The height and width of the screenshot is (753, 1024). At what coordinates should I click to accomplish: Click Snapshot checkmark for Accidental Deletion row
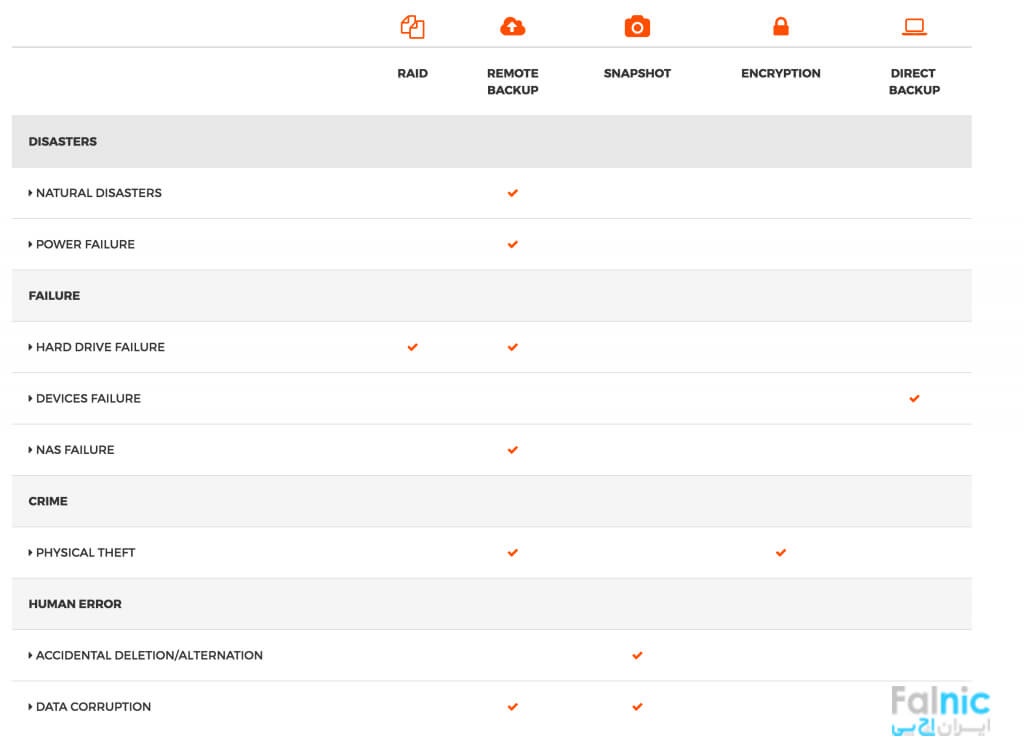[637, 655]
